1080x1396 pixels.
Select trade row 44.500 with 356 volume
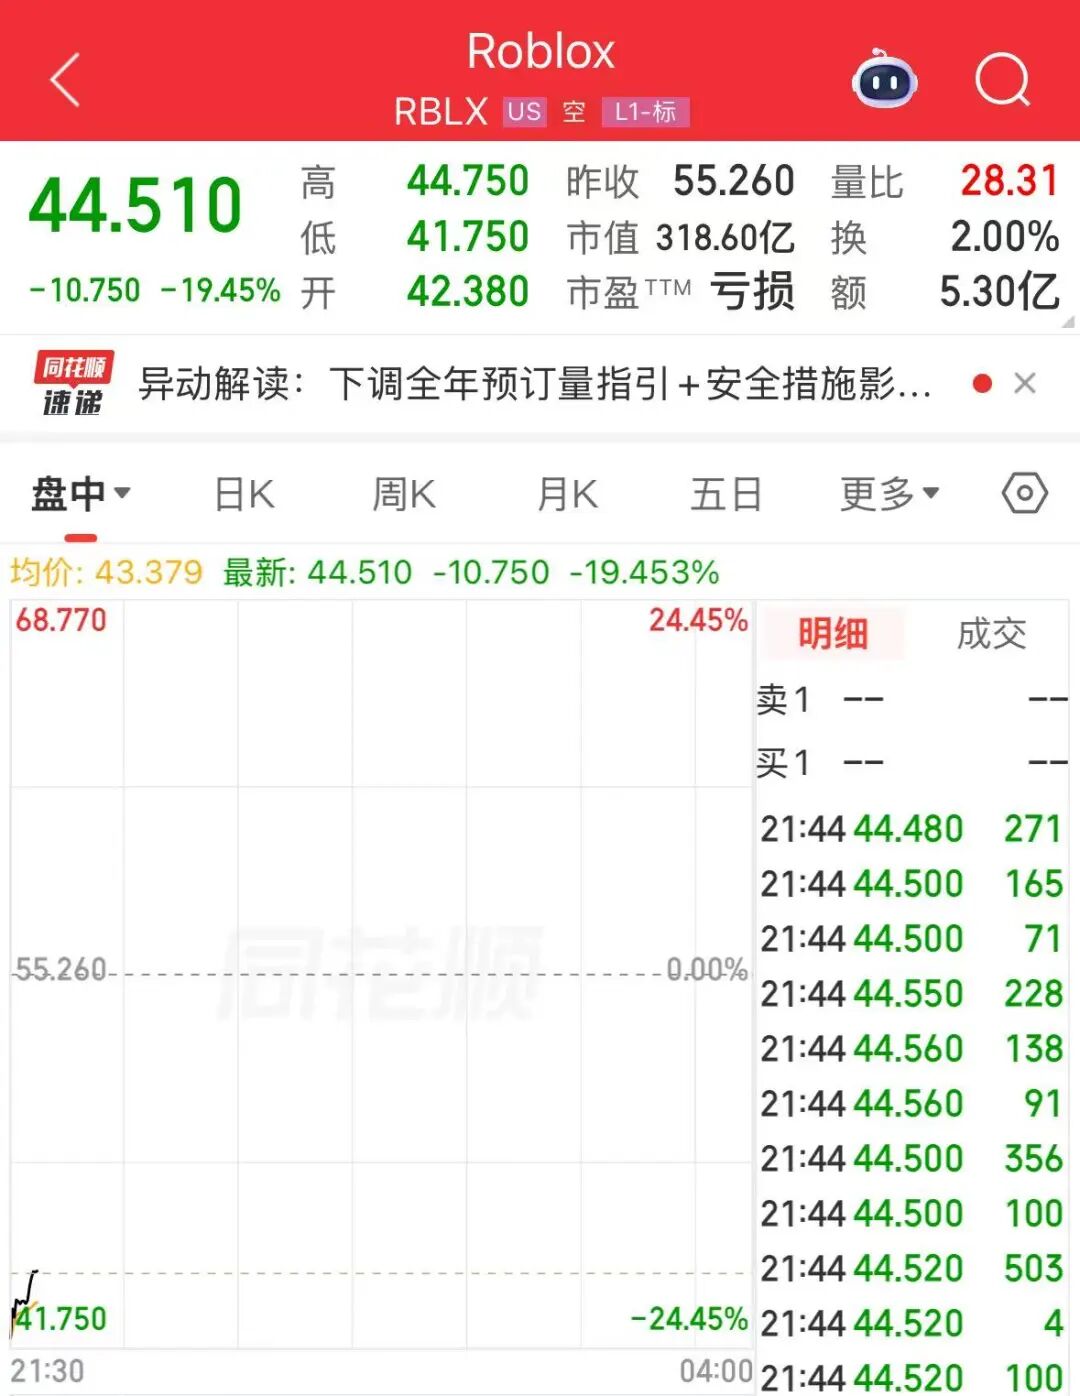pyautogui.click(x=911, y=1159)
